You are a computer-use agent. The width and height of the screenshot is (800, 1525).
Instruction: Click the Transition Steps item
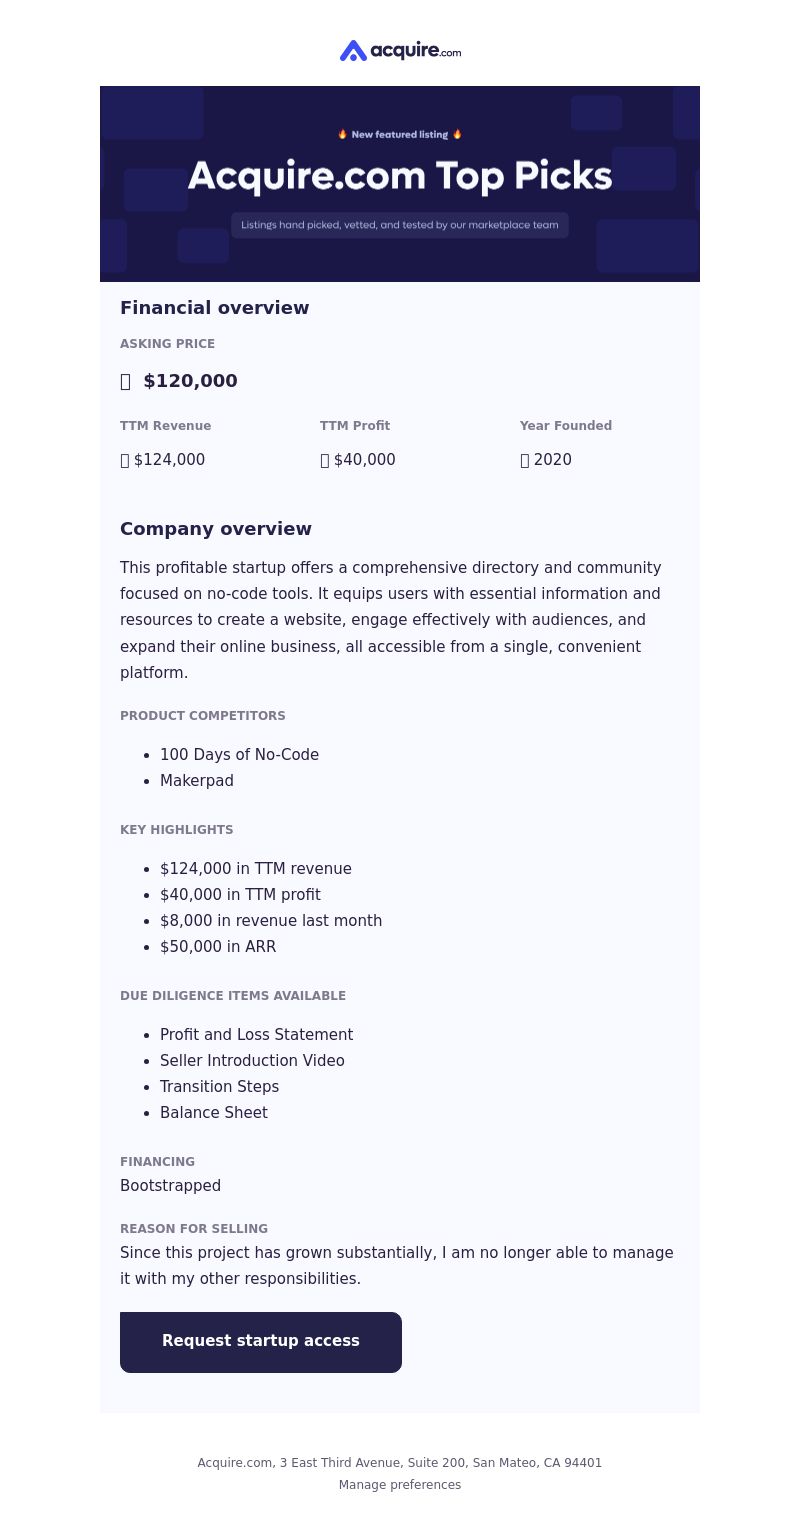219,1087
